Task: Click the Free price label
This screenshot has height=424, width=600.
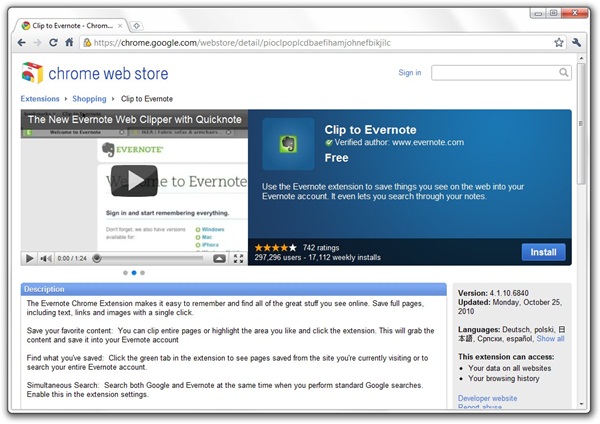Action: pyautogui.click(x=336, y=158)
